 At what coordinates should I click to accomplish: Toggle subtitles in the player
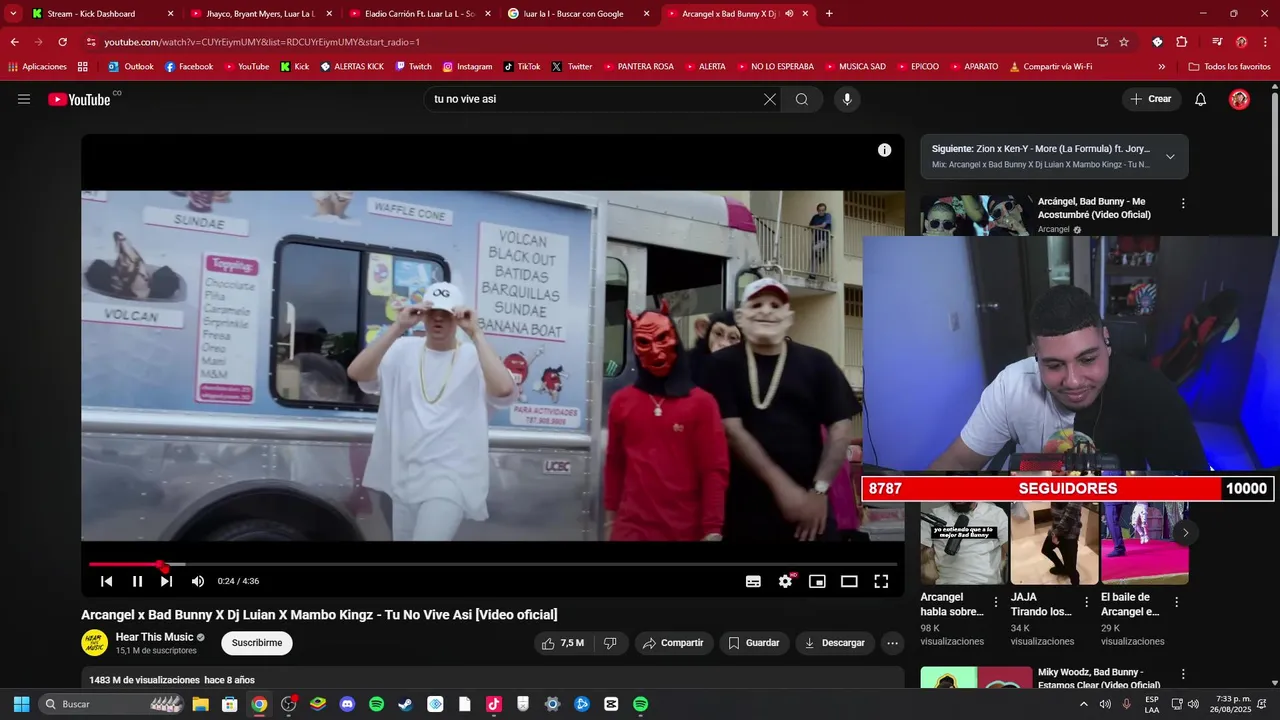tap(753, 581)
